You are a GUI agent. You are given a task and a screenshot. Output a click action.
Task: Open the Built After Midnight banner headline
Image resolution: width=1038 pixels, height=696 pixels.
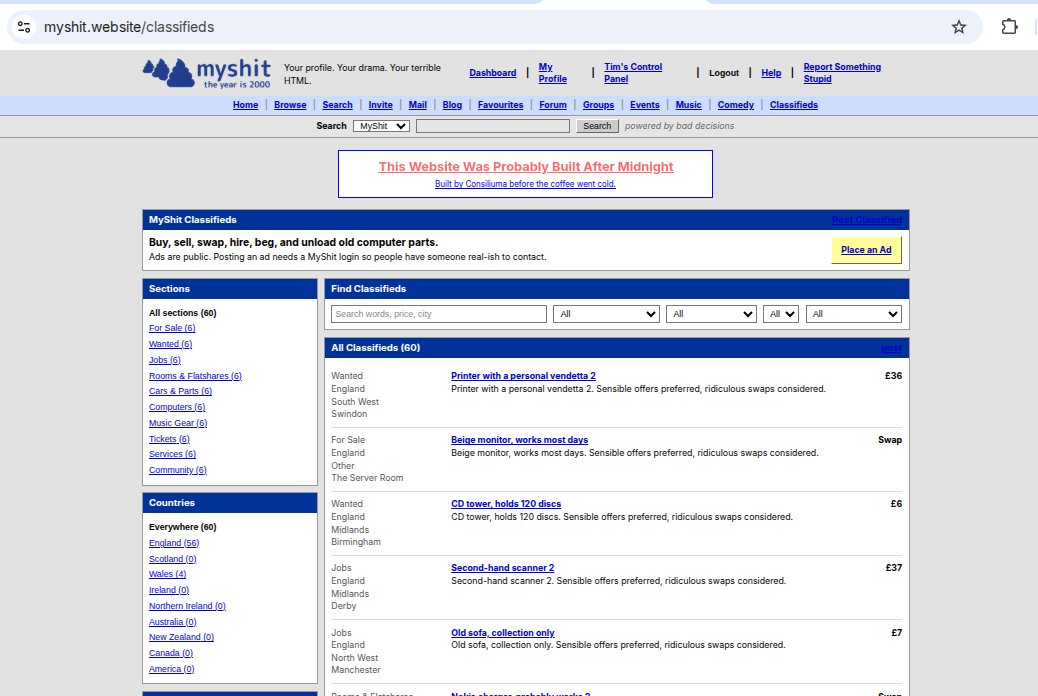pyautogui.click(x=526, y=167)
